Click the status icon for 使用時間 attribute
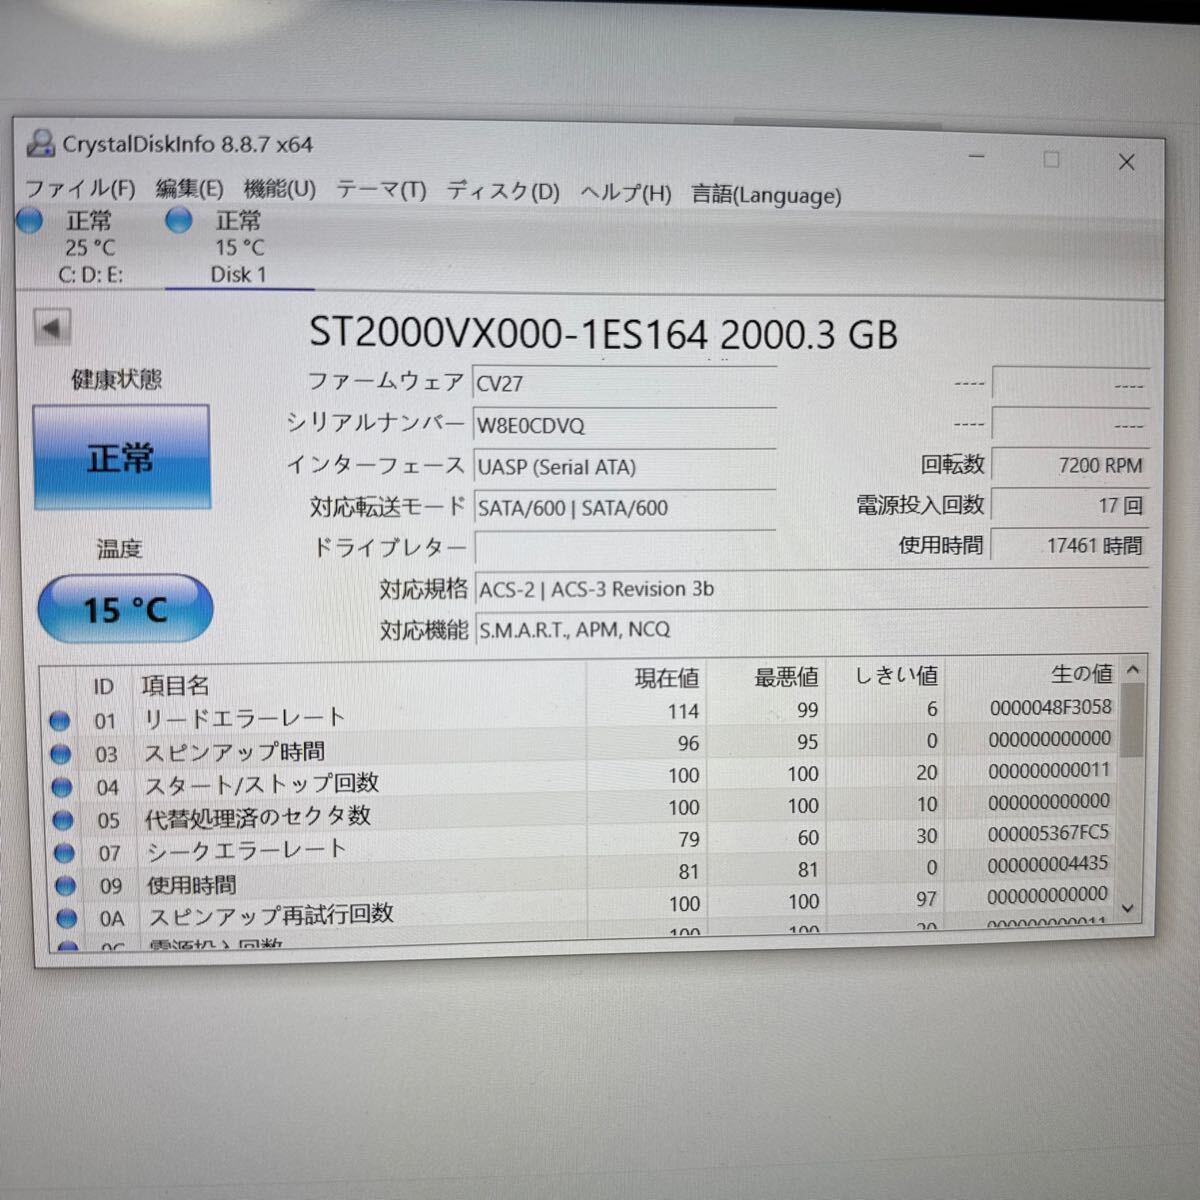Screen dimensions: 1200x1200 (x=60, y=884)
